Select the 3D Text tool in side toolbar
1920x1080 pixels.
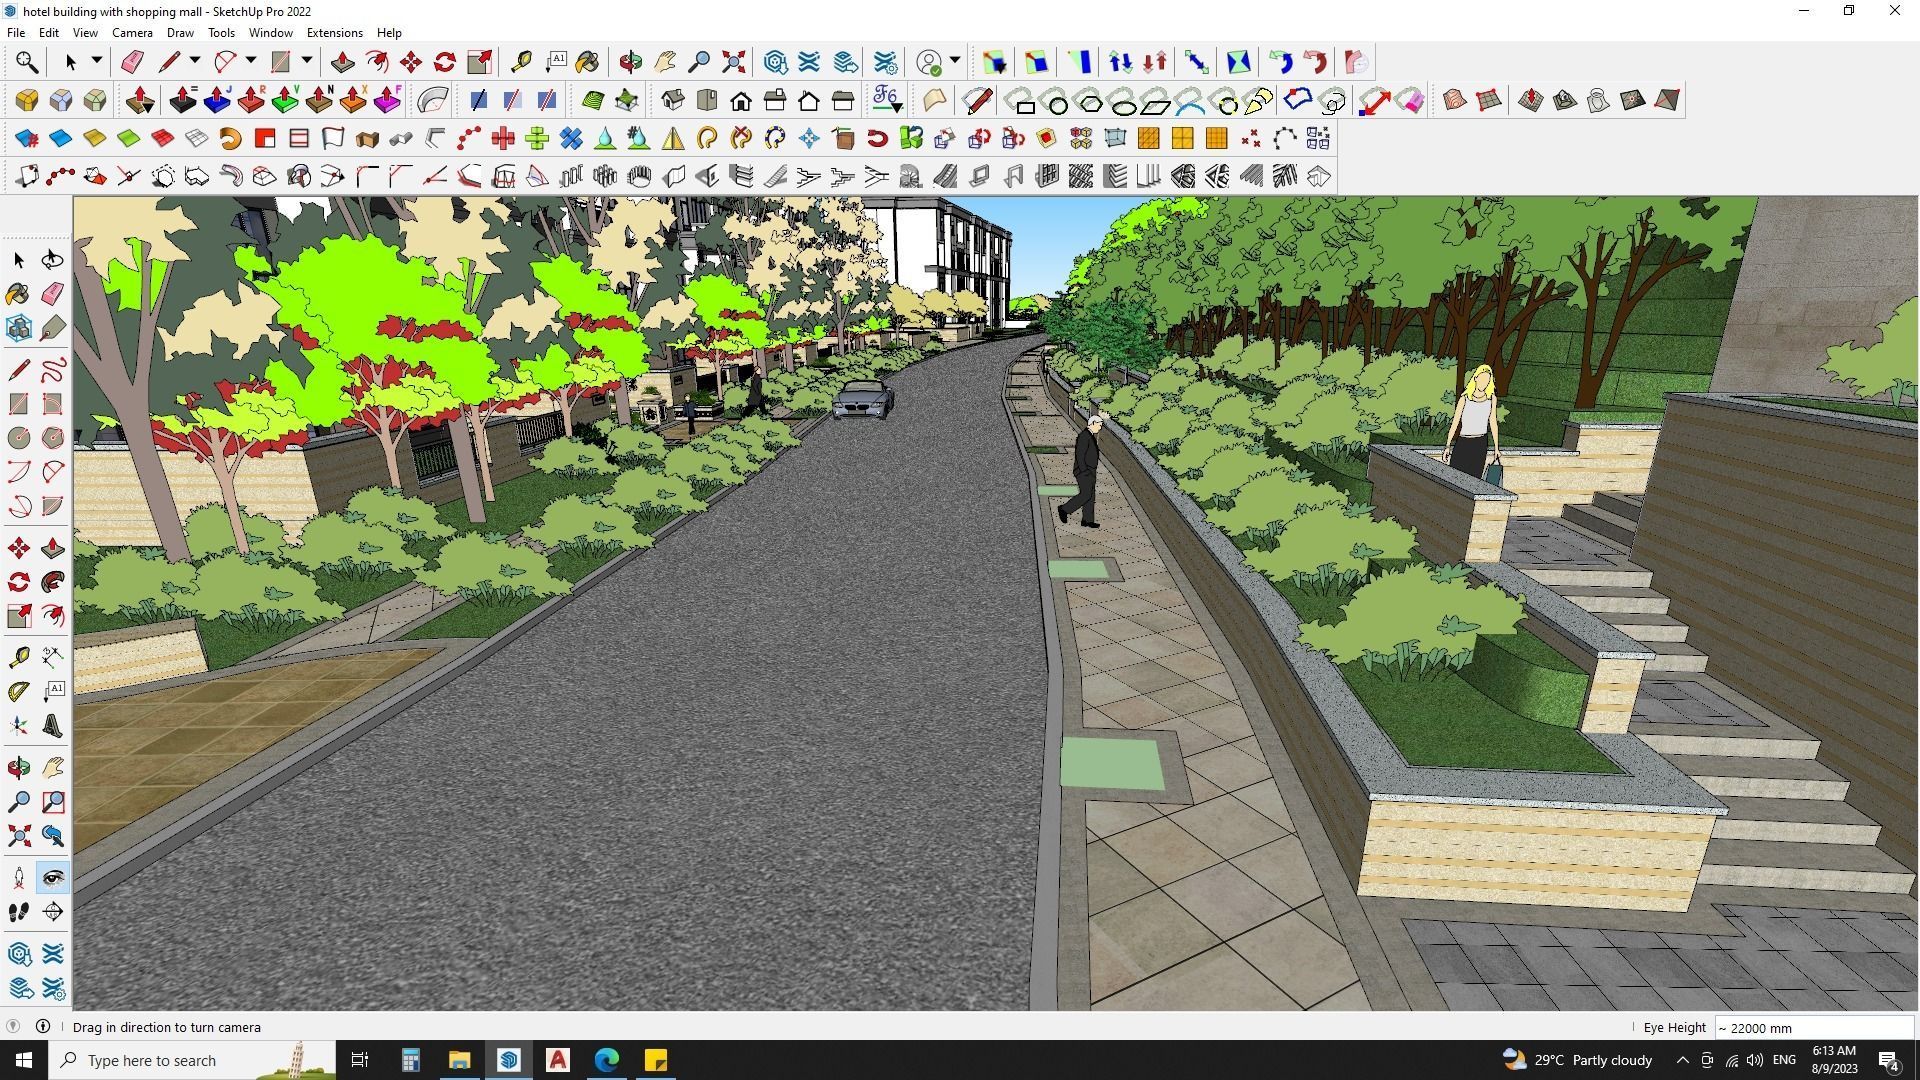(53, 725)
